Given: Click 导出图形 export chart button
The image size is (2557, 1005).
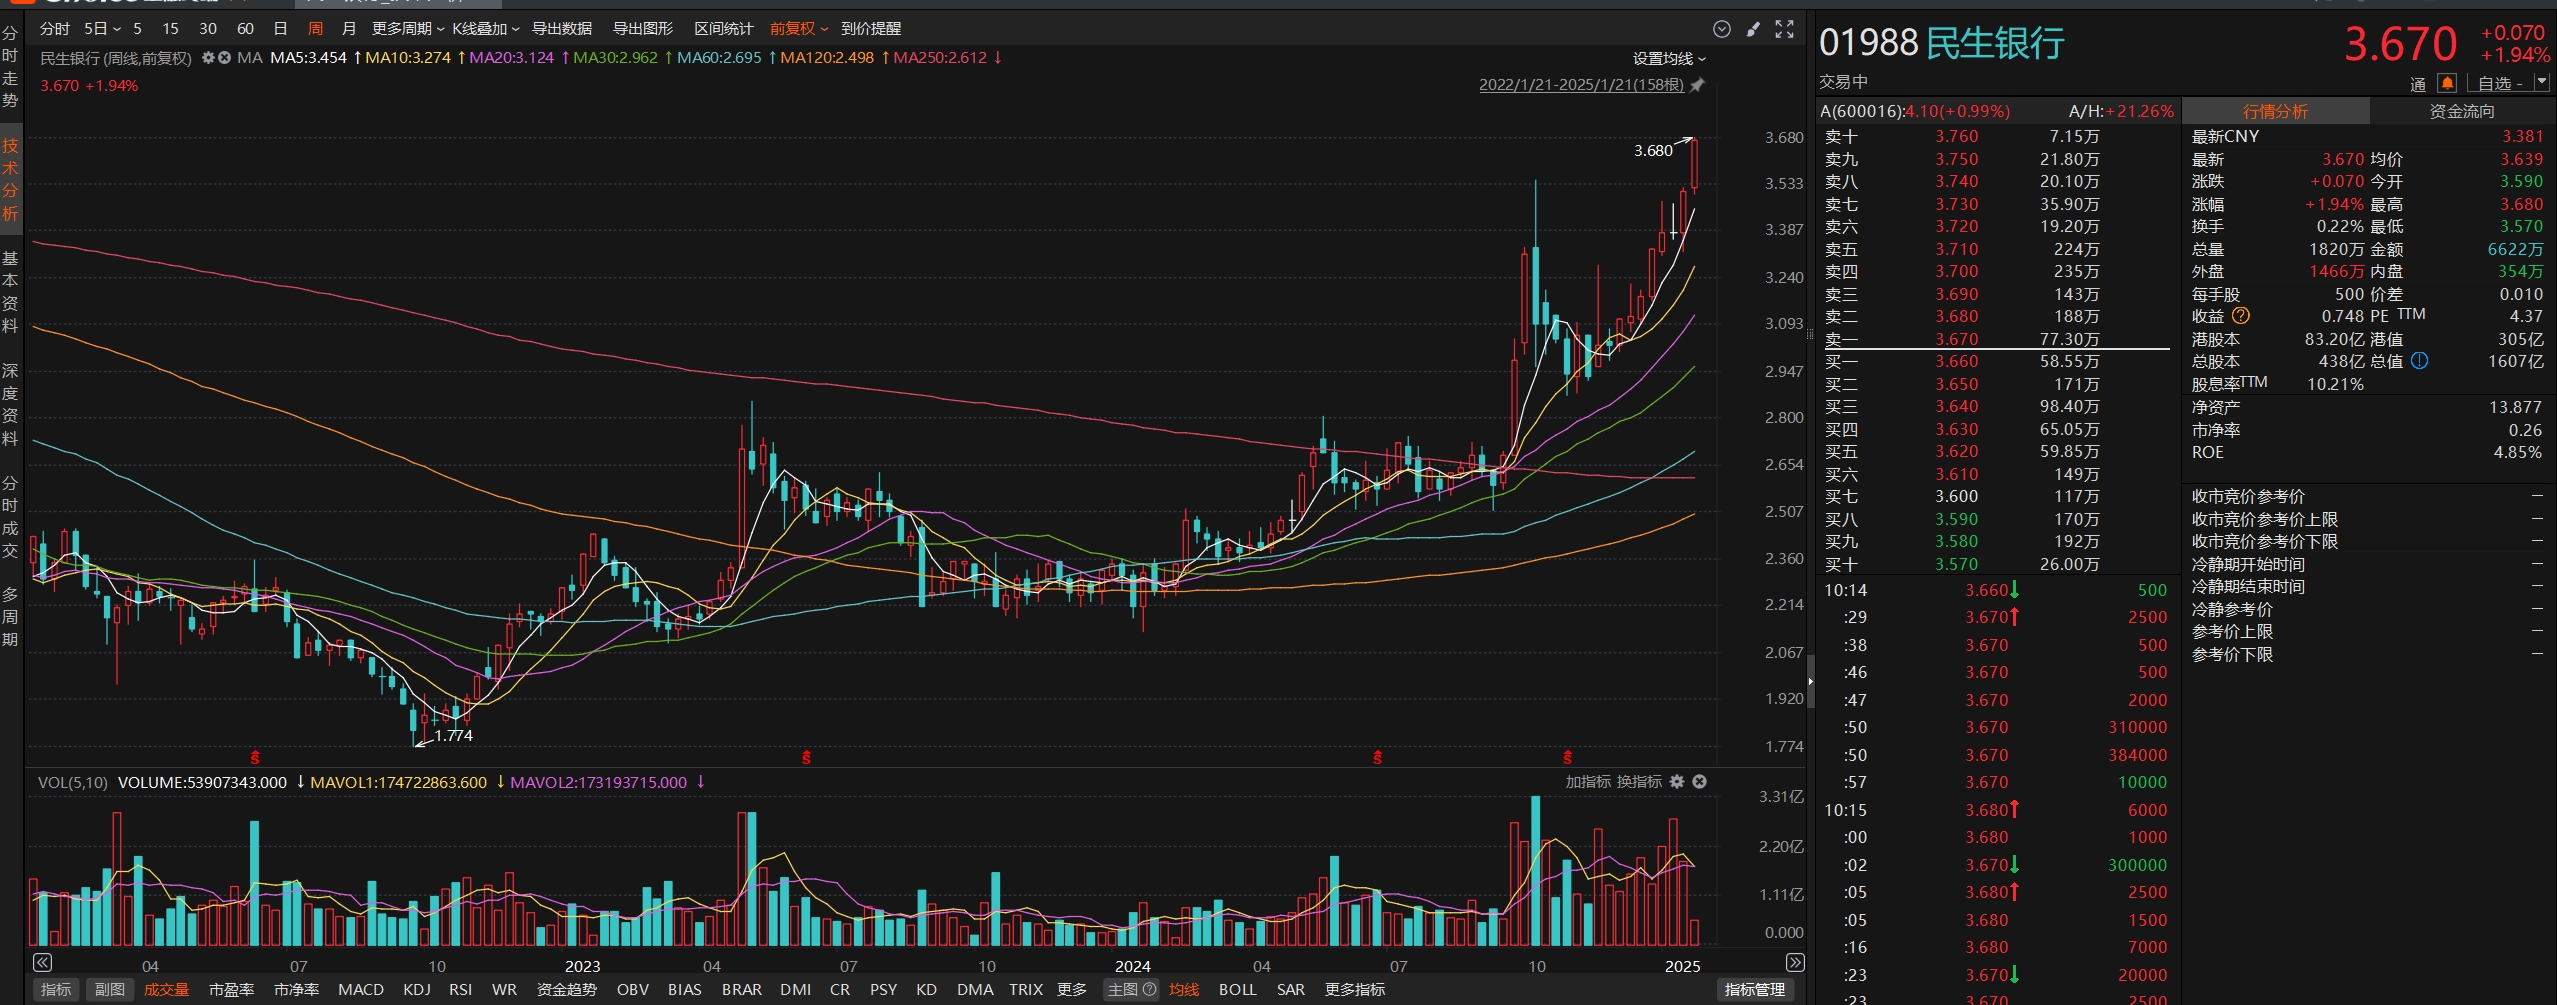Looking at the screenshot, I should click(x=643, y=29).
